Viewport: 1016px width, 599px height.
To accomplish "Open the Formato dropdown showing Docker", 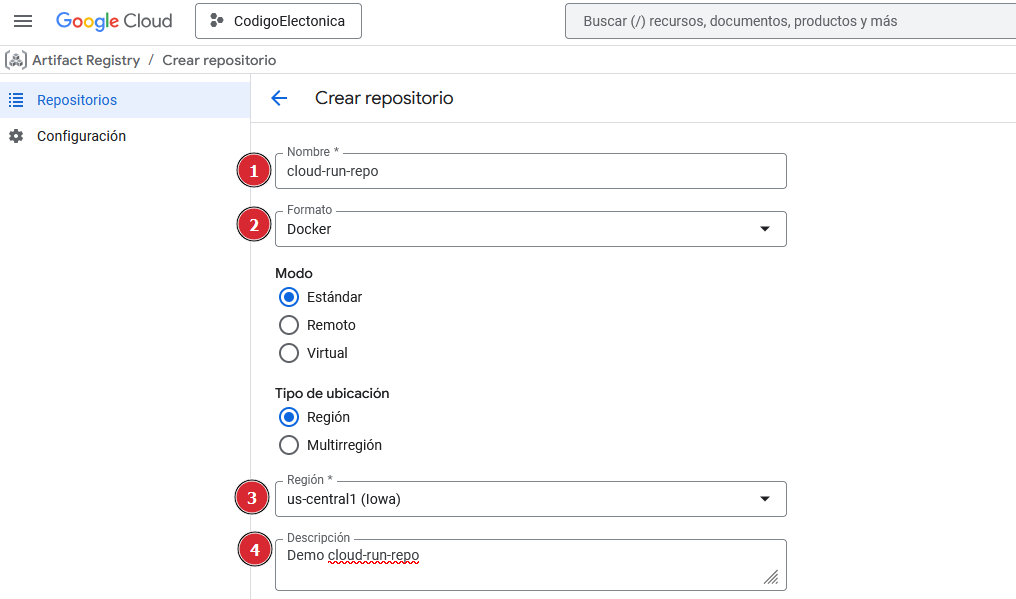I will pos(765,228).
